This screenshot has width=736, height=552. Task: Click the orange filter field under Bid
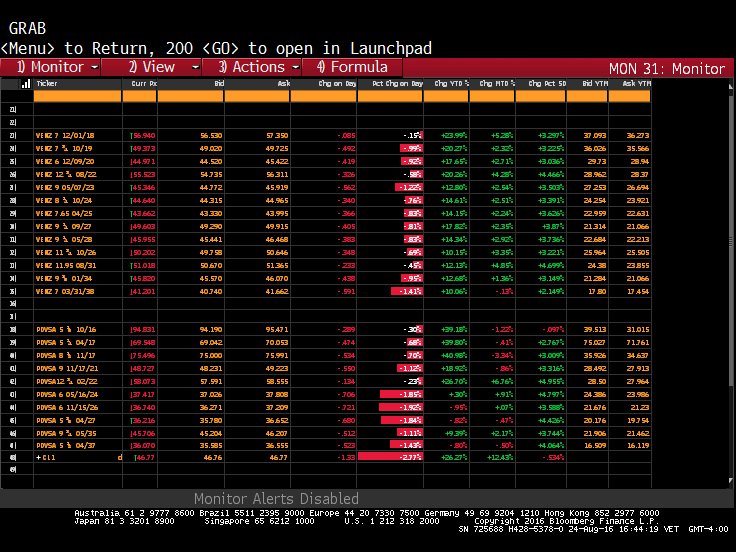pos(191,96)
